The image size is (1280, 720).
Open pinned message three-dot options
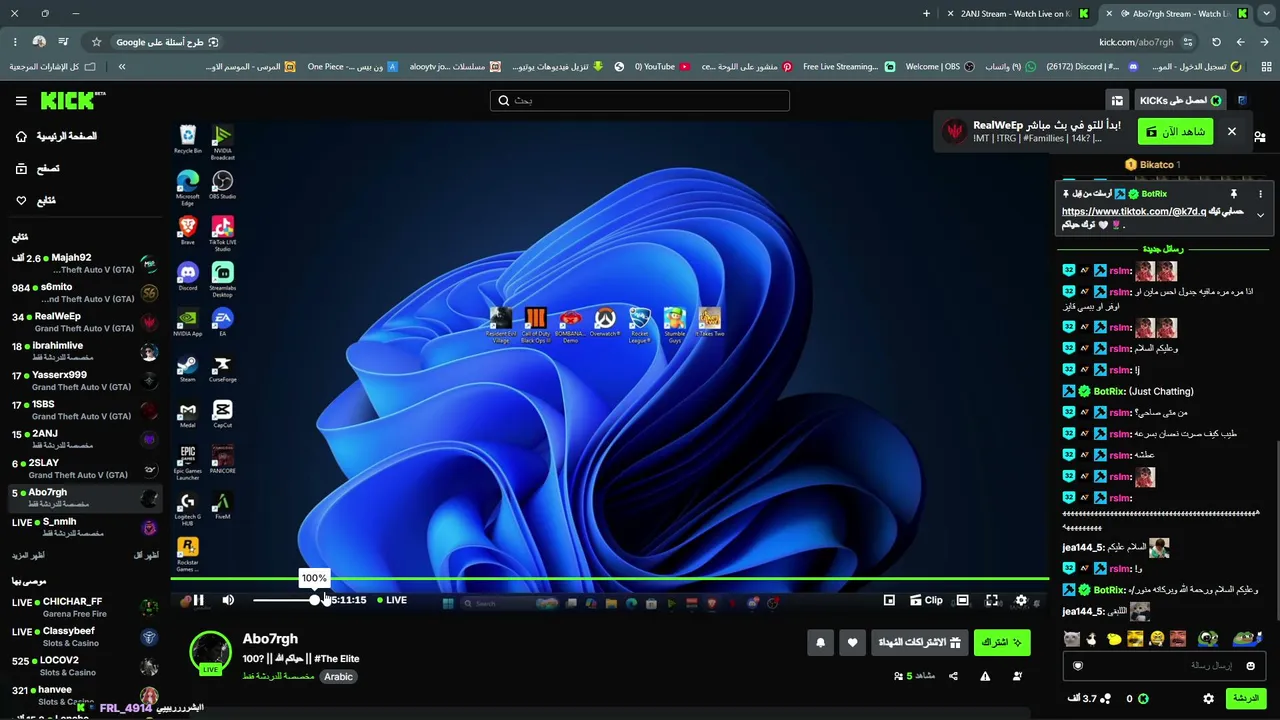tap(1260, 194)
